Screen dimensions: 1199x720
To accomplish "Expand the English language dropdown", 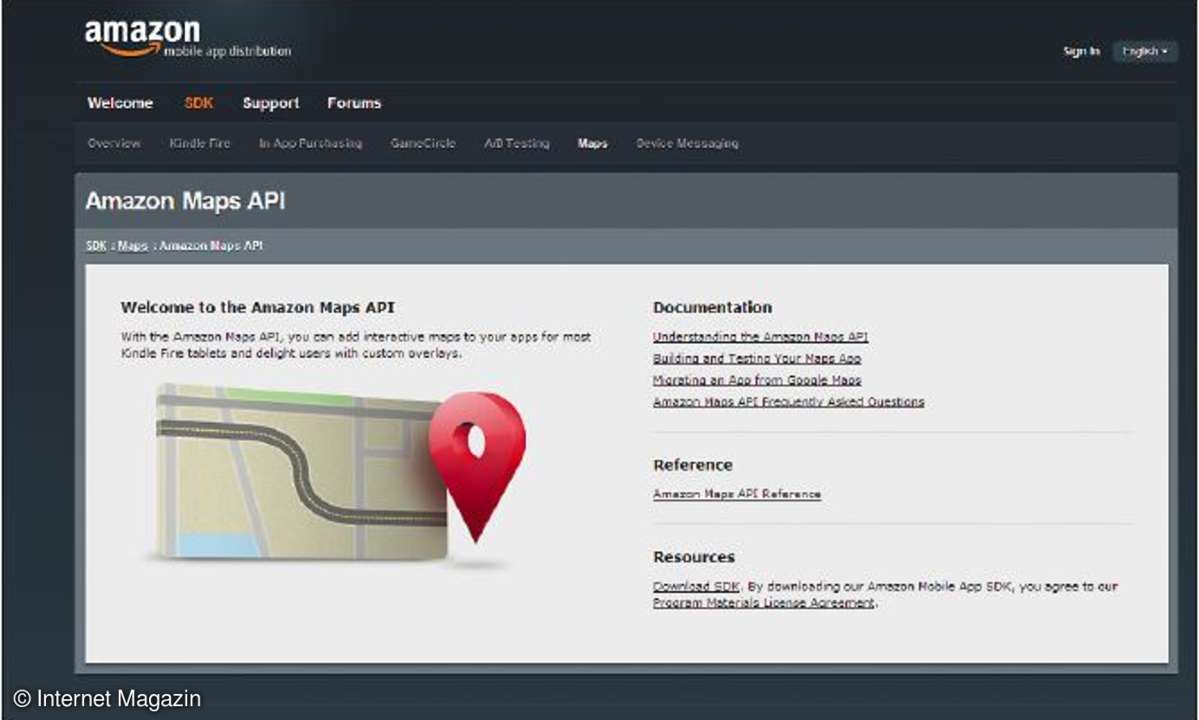I will coord(1145,51).
